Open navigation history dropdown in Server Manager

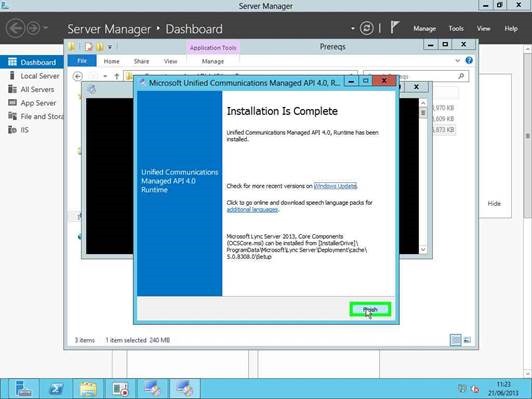pyautogui.click(x=46, y=28)
